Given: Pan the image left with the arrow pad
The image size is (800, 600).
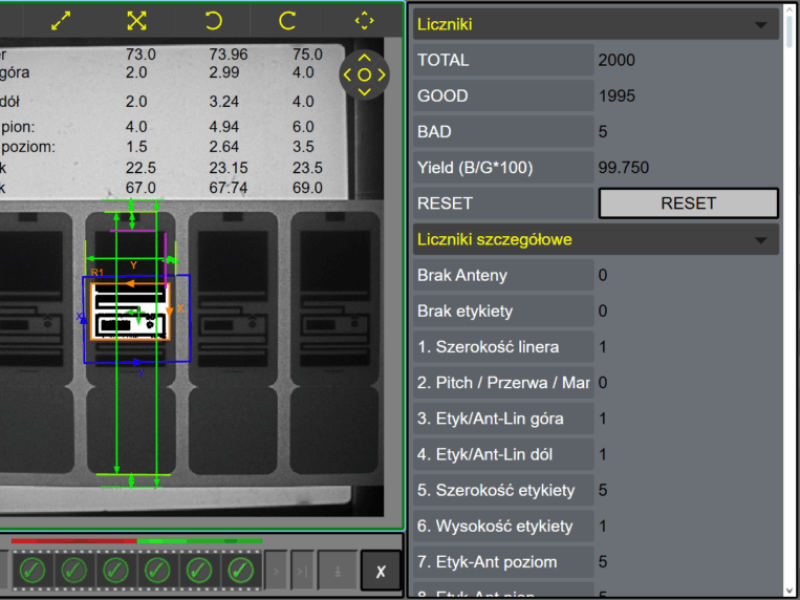Looking at the screenshot, I should pos(348,75).
